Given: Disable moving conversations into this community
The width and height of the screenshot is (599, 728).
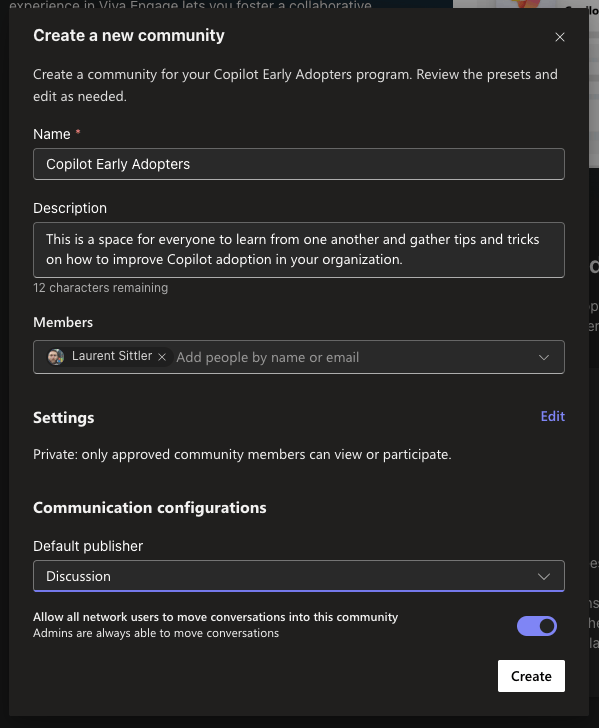Looking at the screenshot, I should (537, 626).
